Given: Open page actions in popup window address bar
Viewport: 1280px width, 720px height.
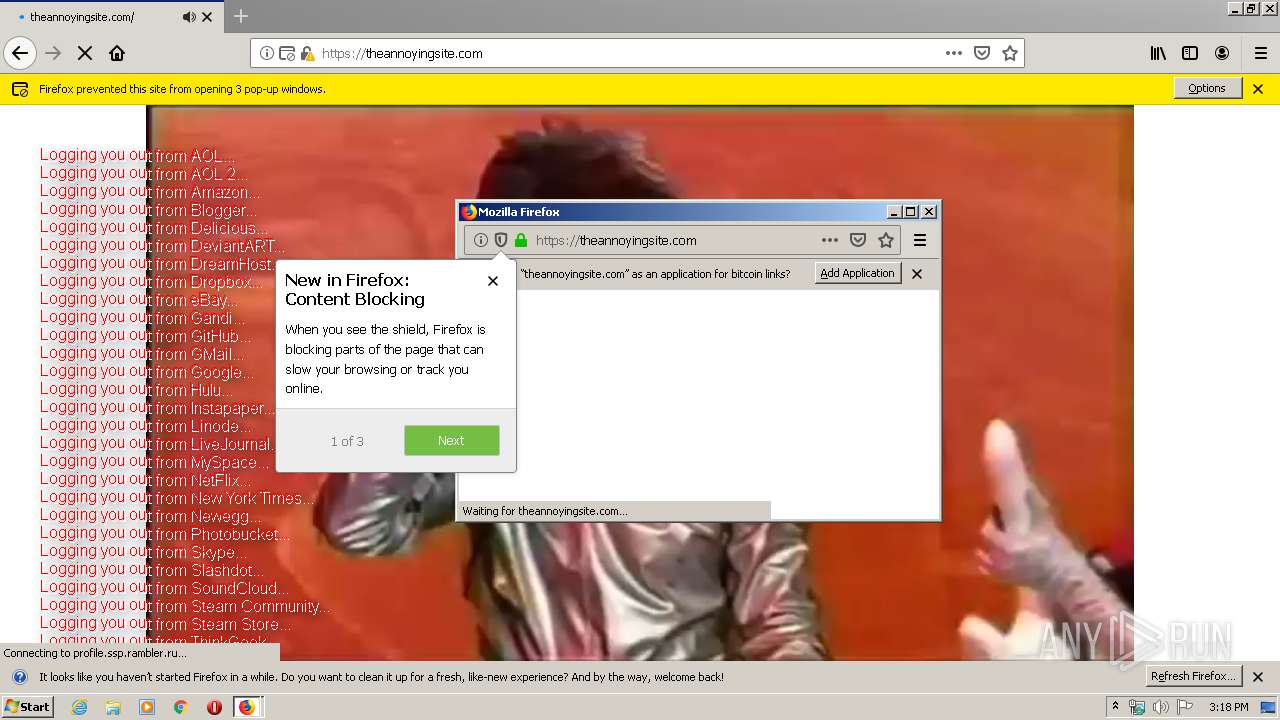Looking at the screenshot, I should pyautogui.click(x=830, y=240).
